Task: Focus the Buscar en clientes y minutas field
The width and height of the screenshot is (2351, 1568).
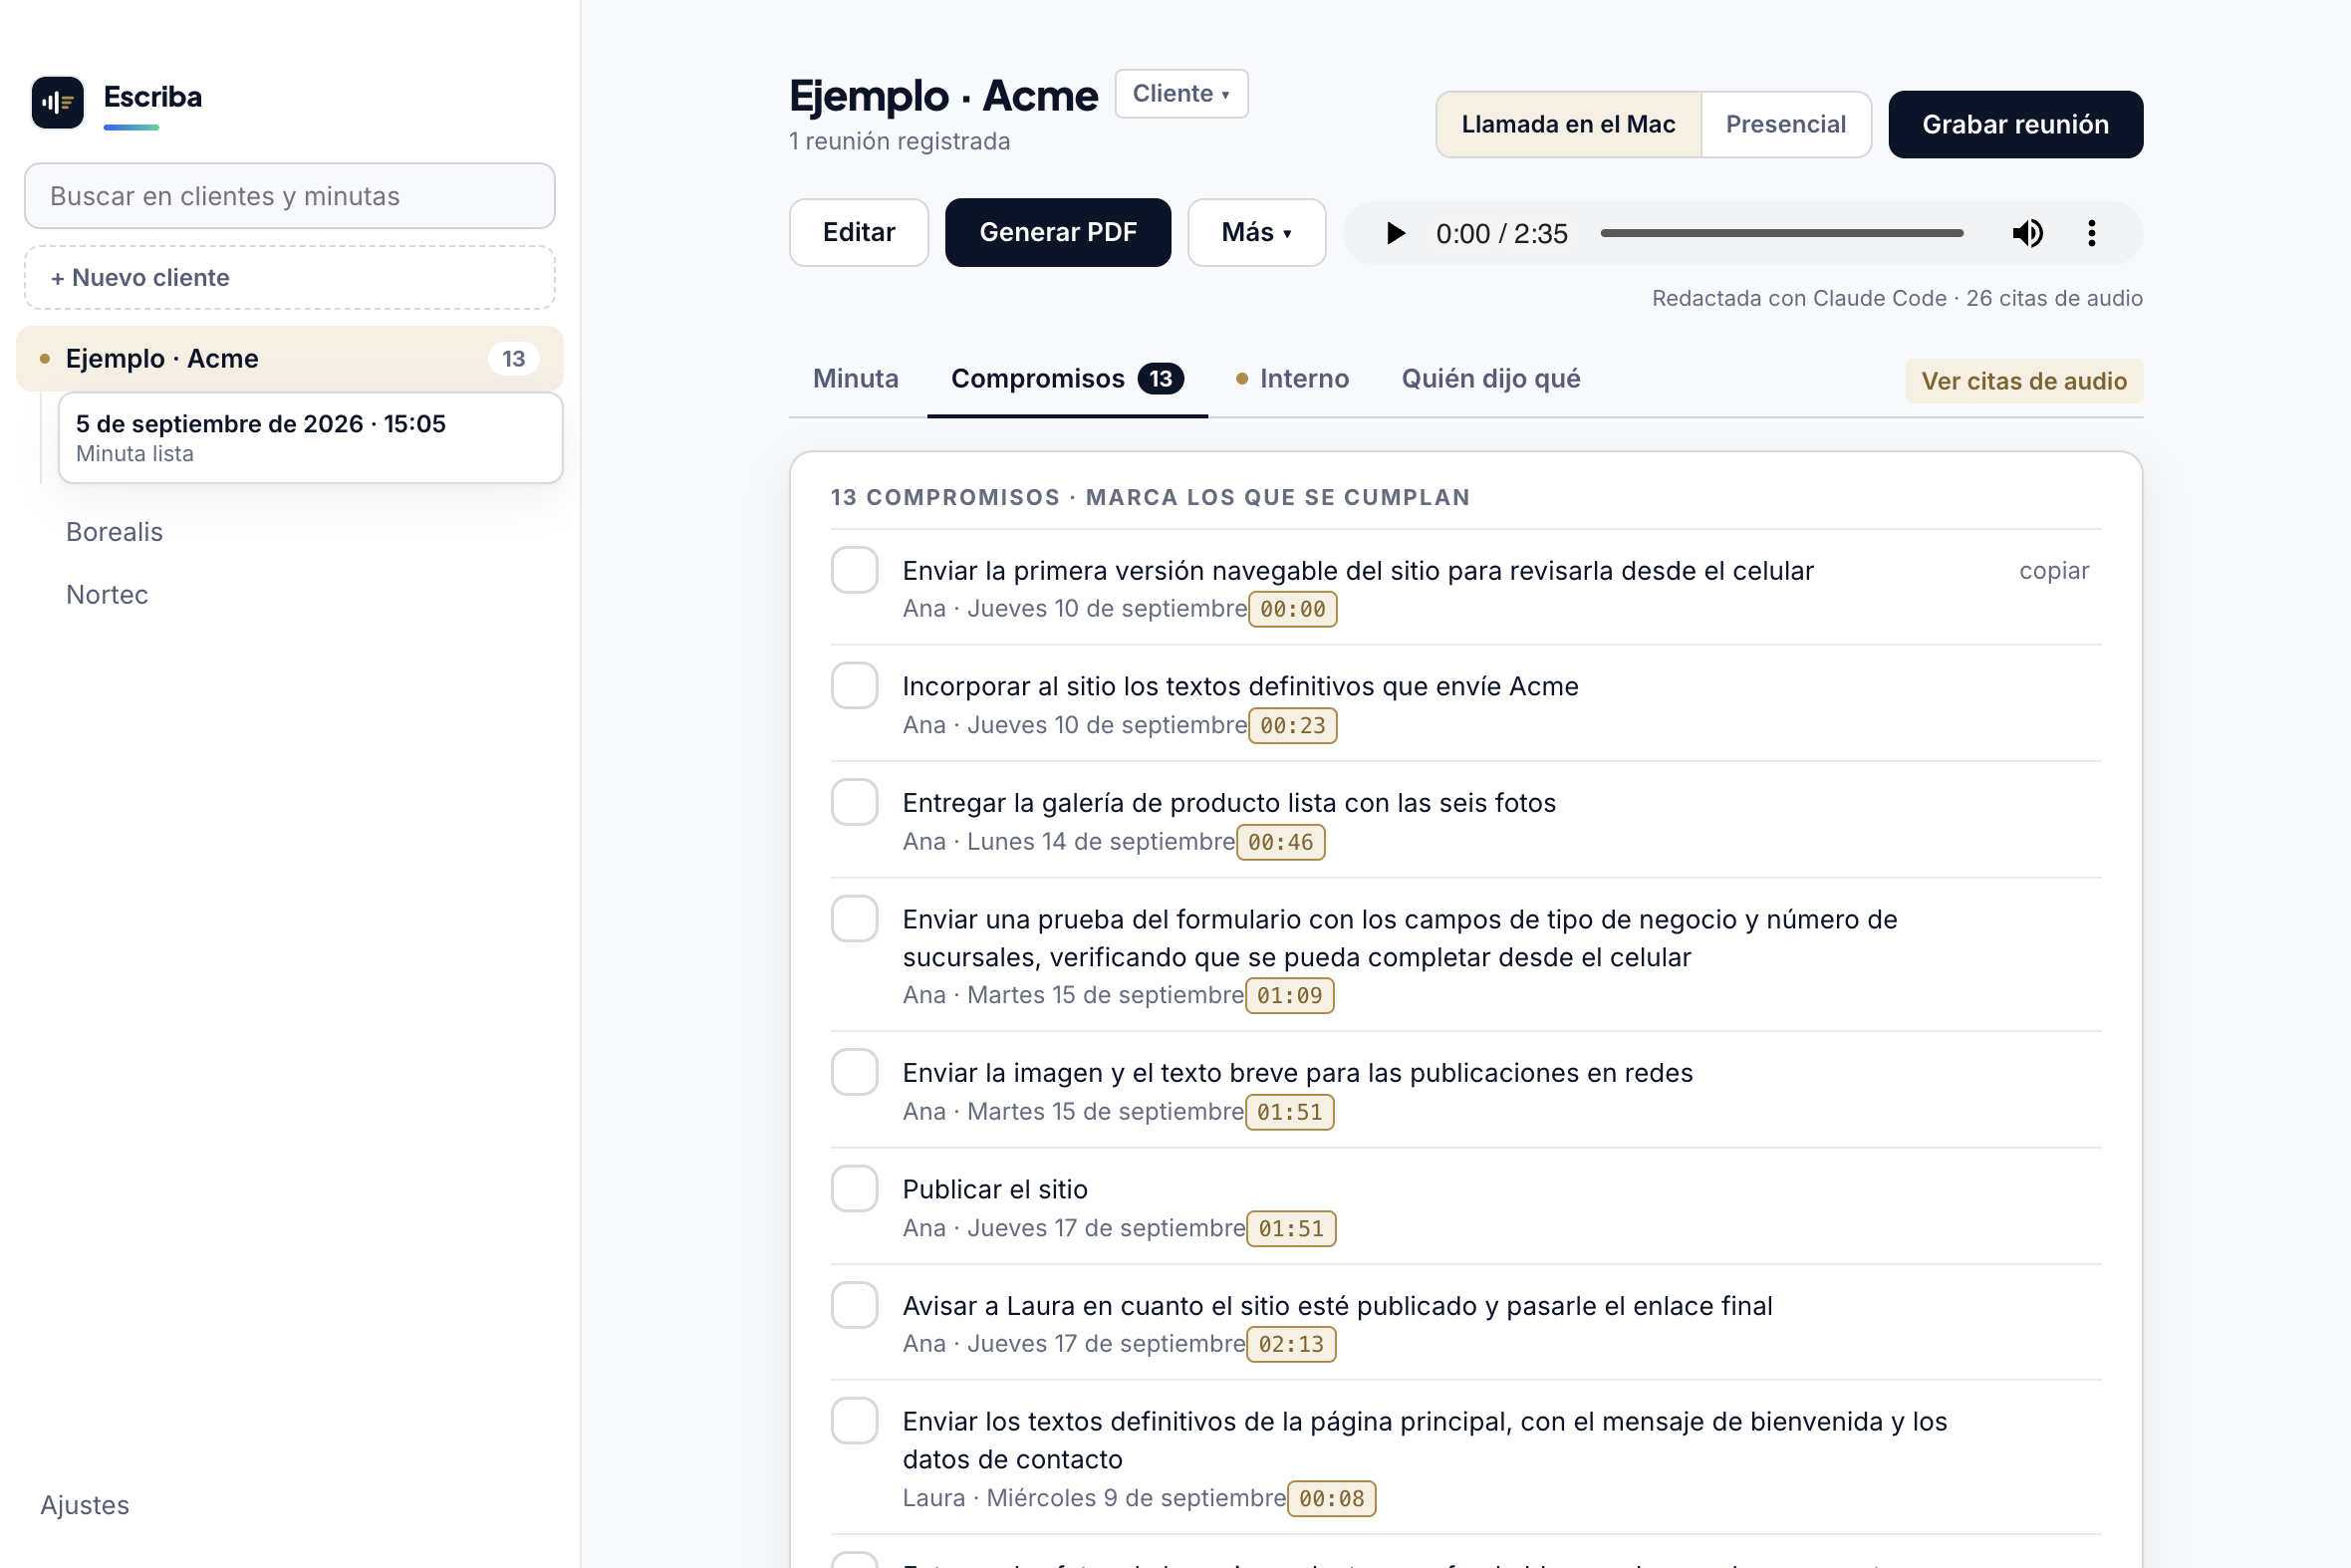Action: [x=290, y=196]
